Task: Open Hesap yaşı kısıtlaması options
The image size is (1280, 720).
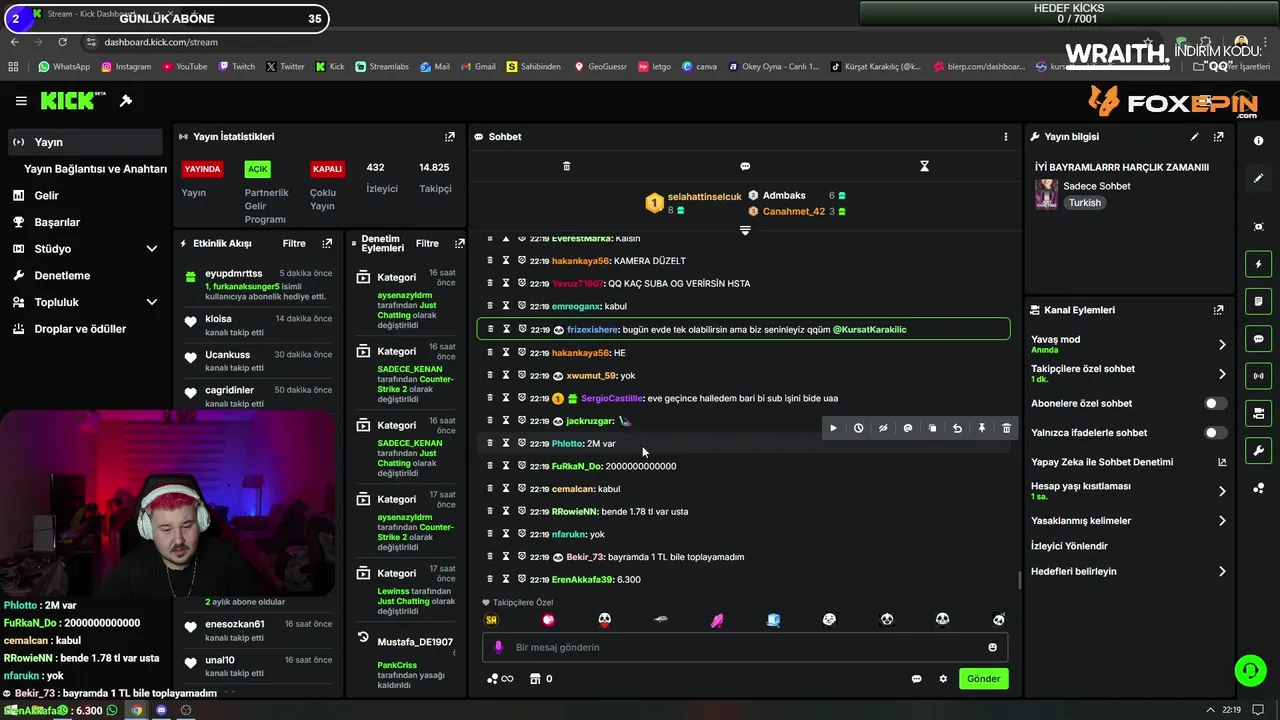Action: 1128,491
